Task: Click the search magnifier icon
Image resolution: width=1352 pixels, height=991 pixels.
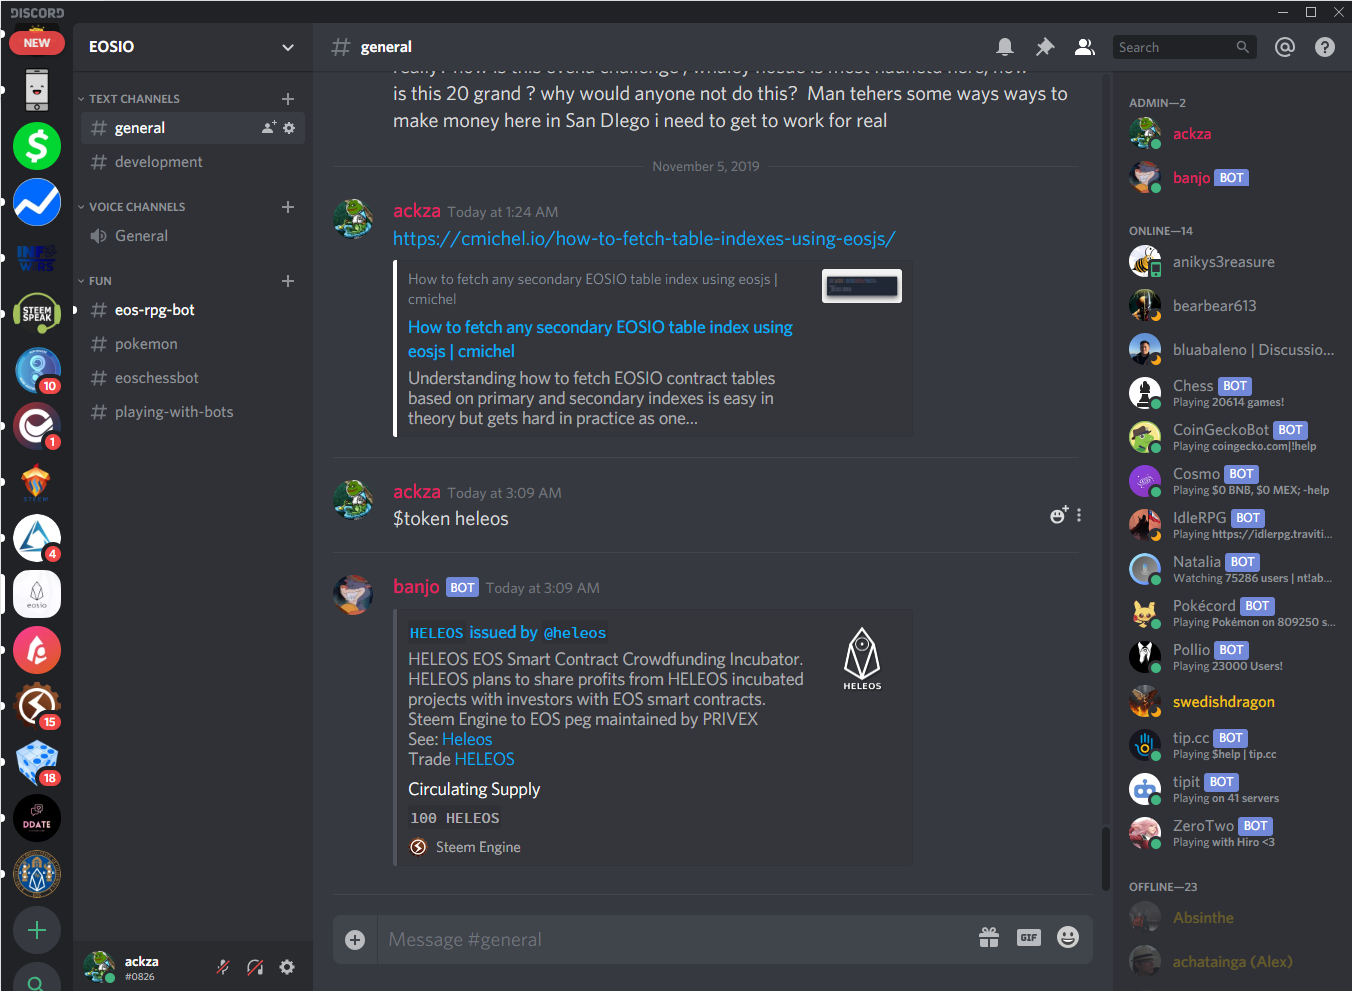Action: (x=1242, y=47)
